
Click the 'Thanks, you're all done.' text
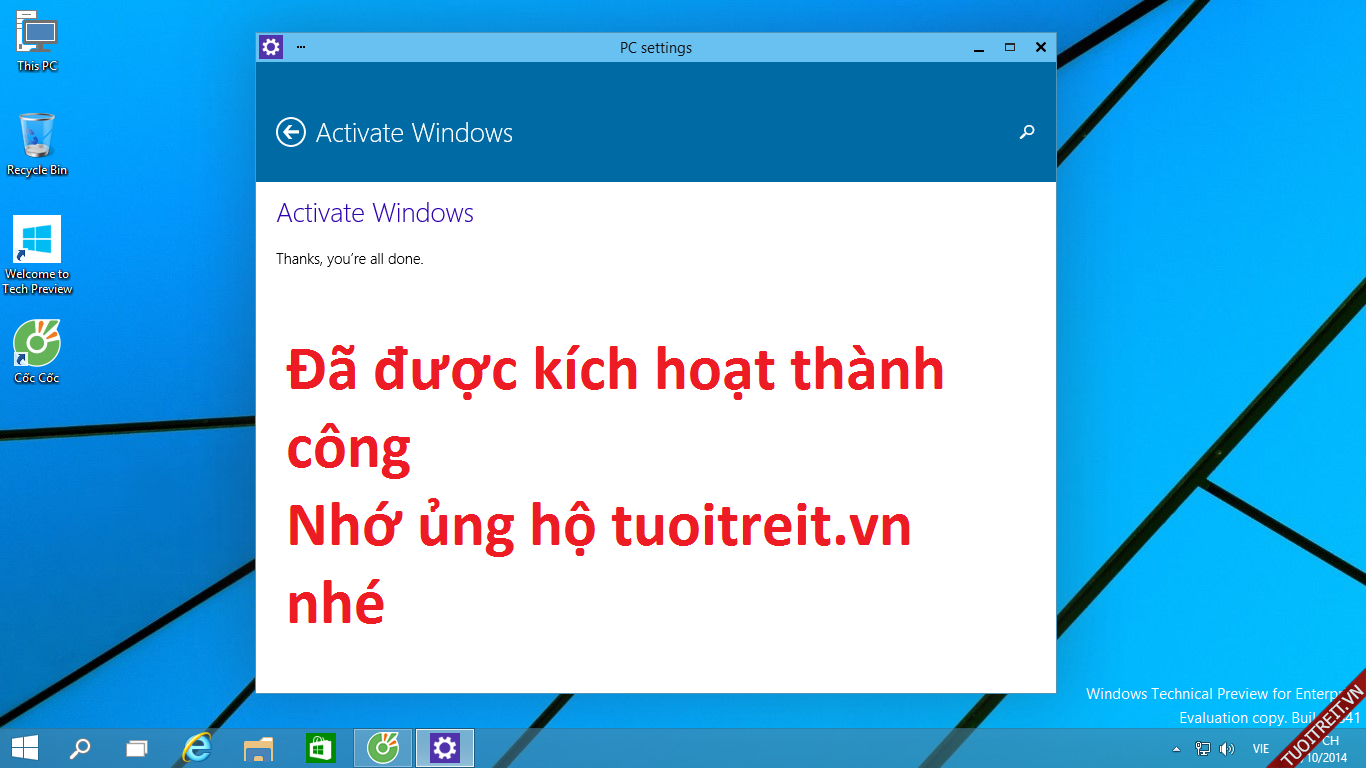click(350, 259)
